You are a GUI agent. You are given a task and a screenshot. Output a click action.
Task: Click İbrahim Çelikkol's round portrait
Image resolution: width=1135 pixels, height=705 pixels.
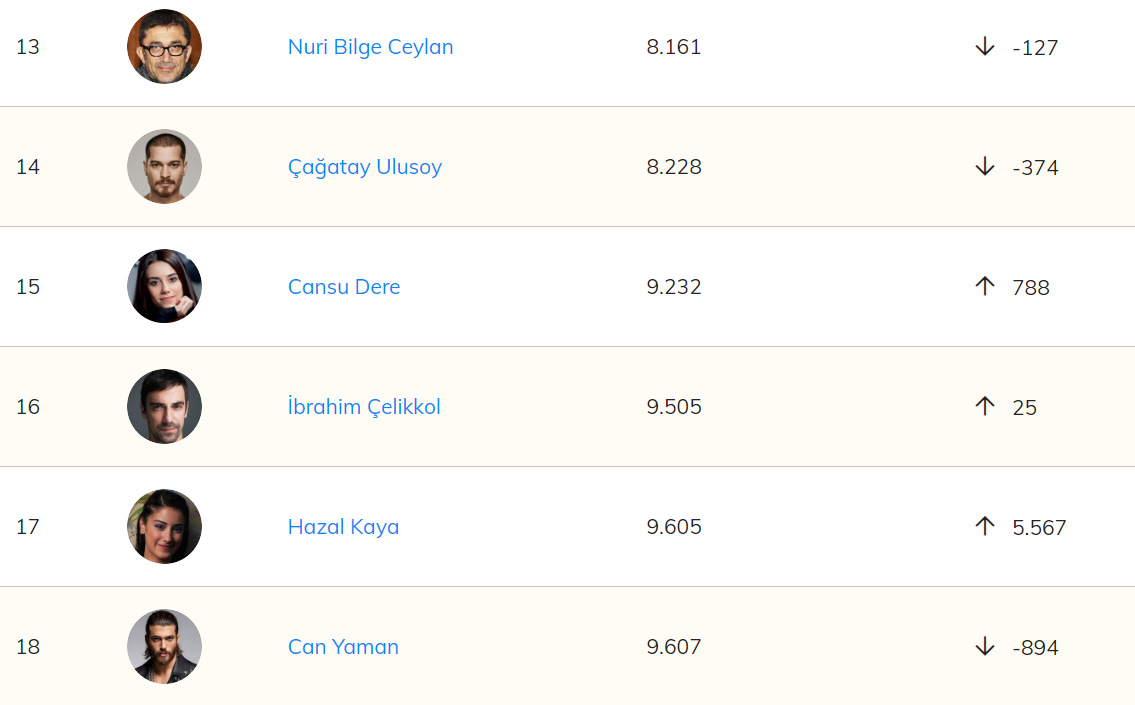[164, 407]
